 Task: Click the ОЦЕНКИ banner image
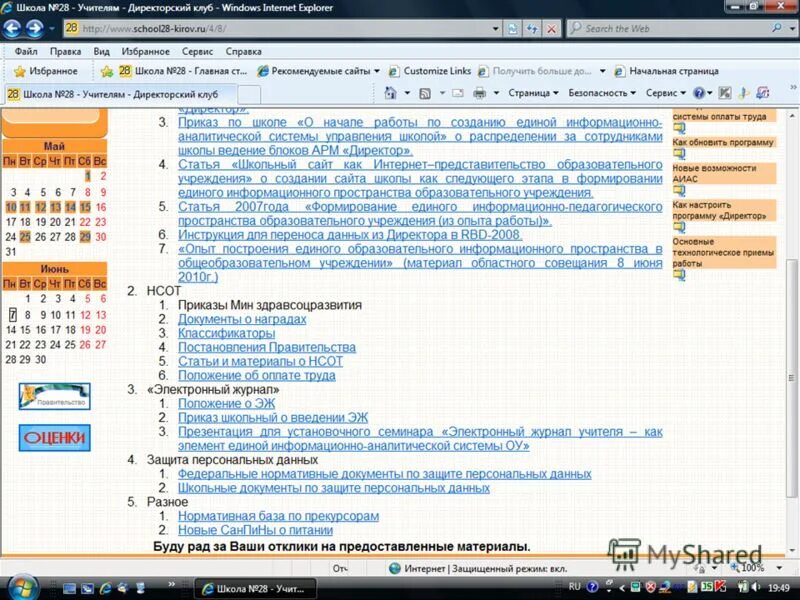tap(55, 438)
